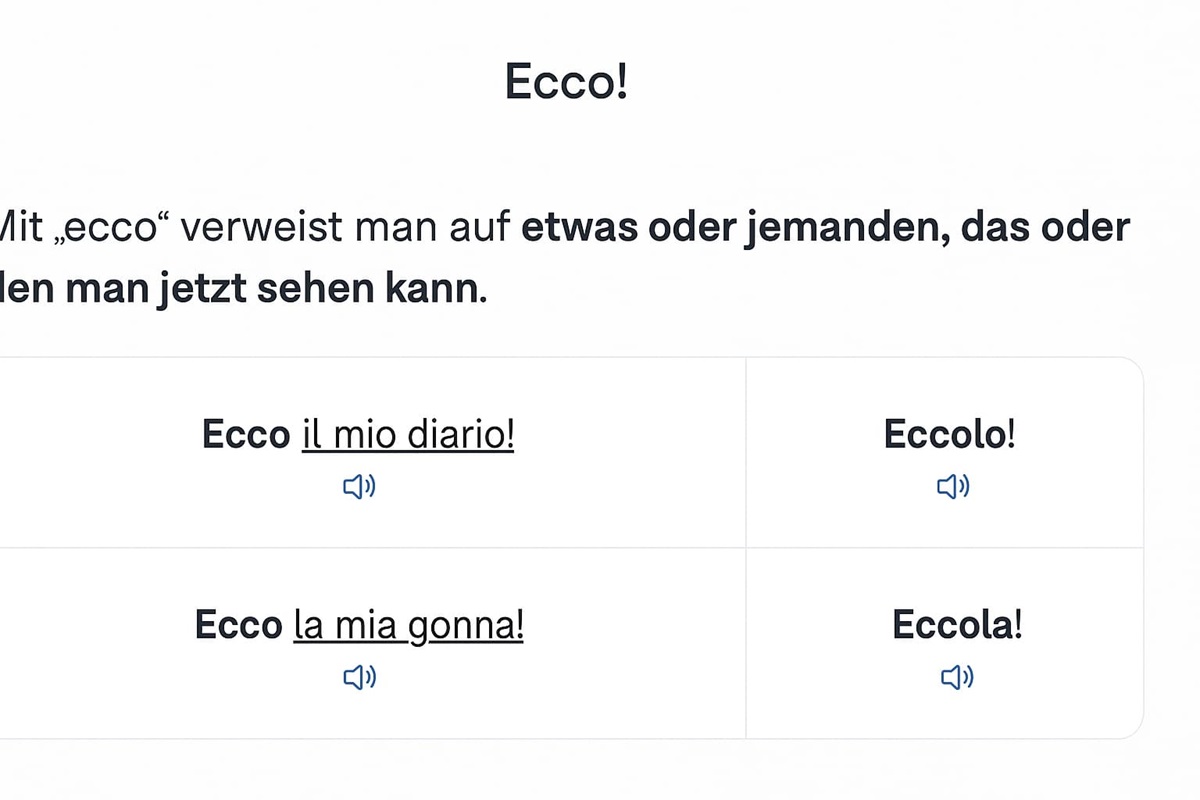Click the bold text "man jetzt sehen kann"
The width and height of the screenshot is (1200, 800).
coord(270,290)
